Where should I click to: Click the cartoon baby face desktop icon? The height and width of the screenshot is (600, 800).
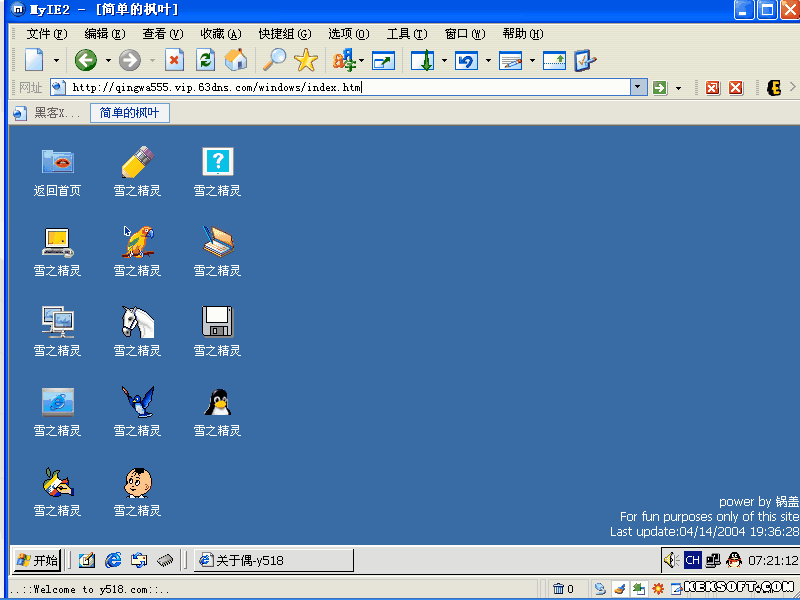tap(138, 482)
